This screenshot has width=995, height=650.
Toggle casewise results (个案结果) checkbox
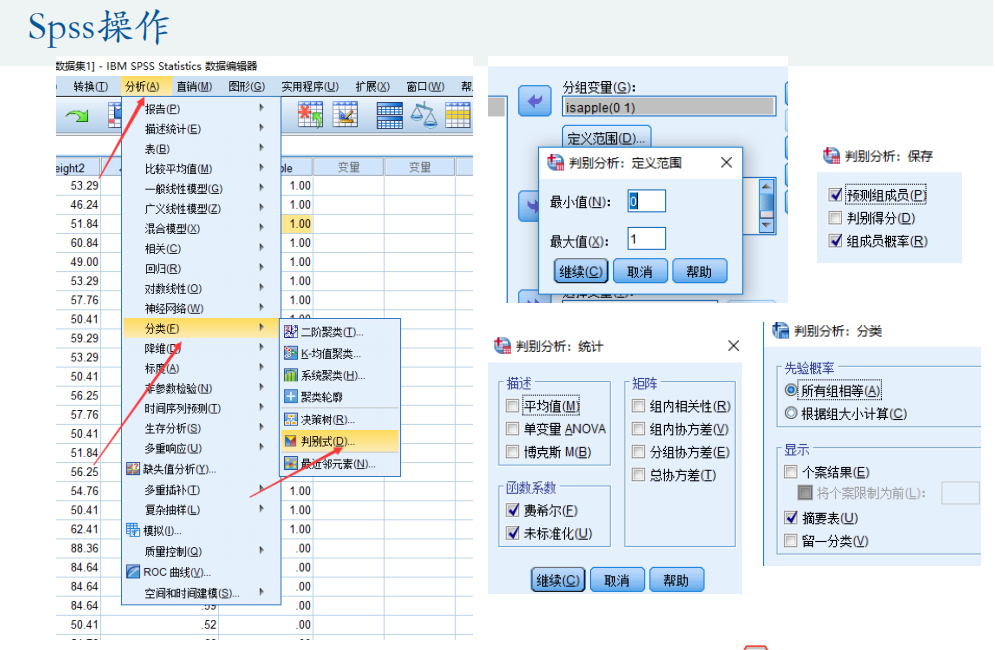click(x=791, y=472)
